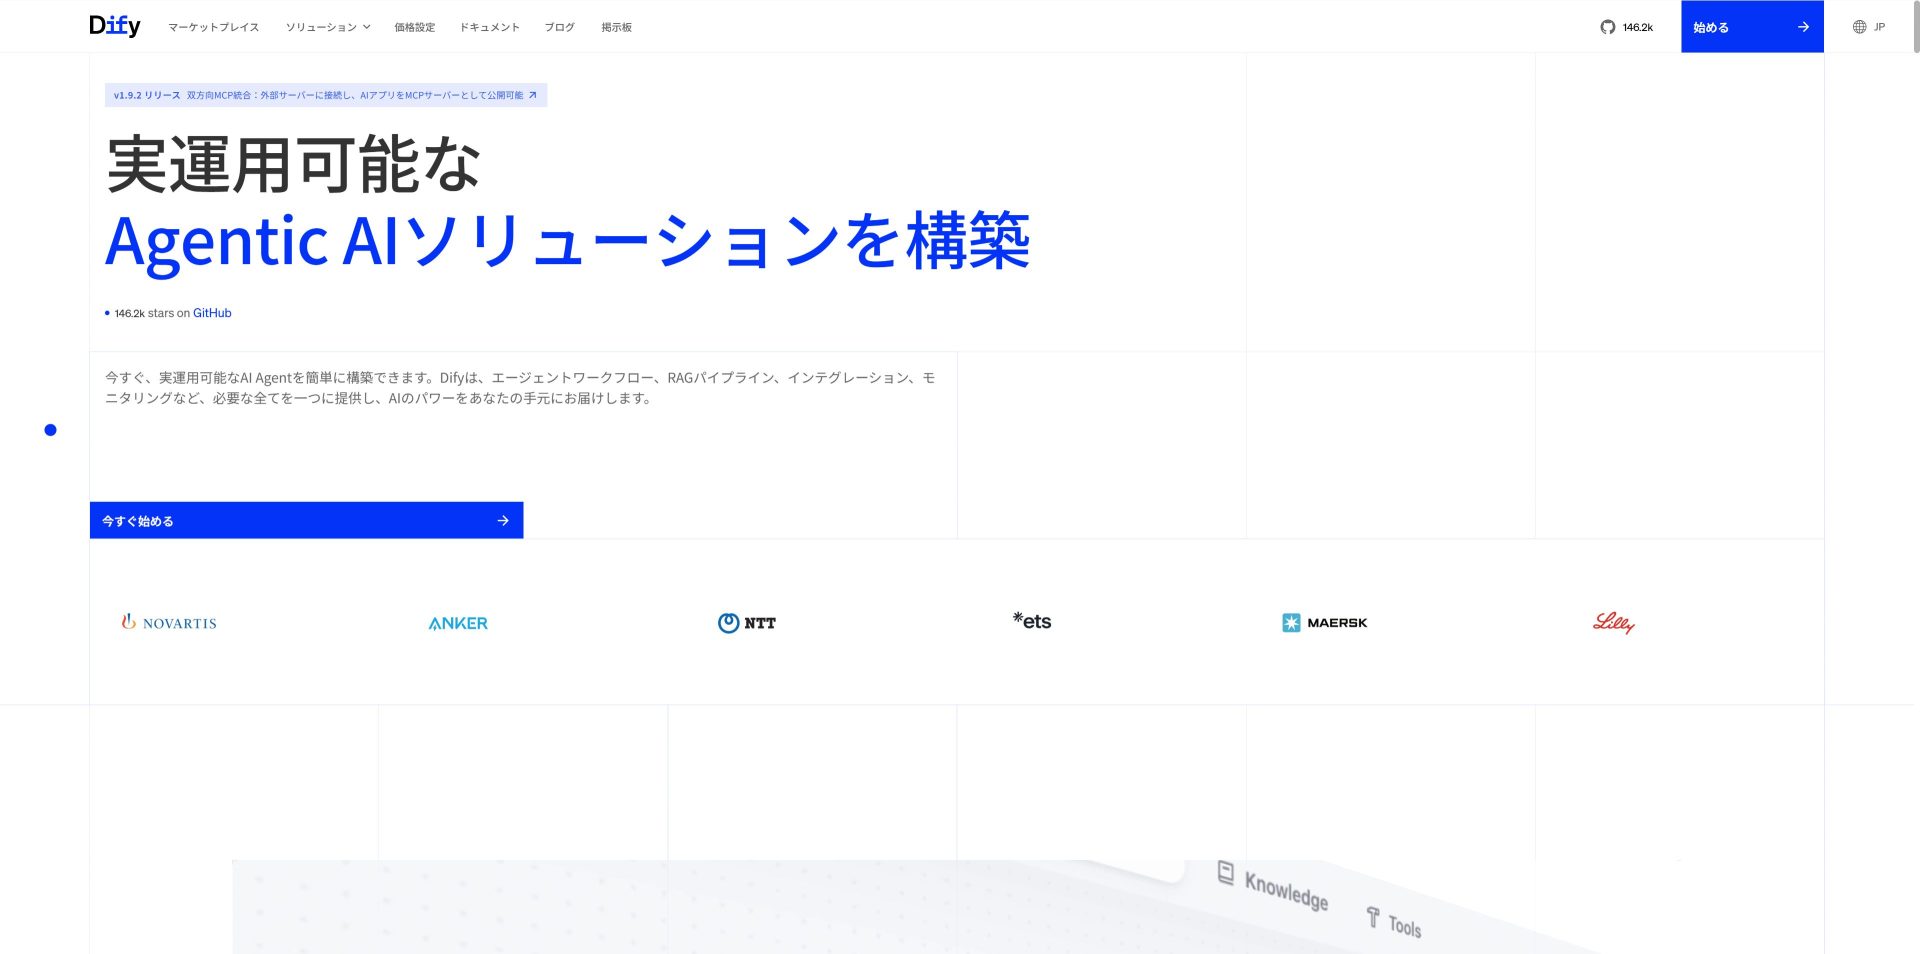Click the globe language icon
Image resolution: width=1920 pixels, height=954 pixels.
coord(1859,27)
